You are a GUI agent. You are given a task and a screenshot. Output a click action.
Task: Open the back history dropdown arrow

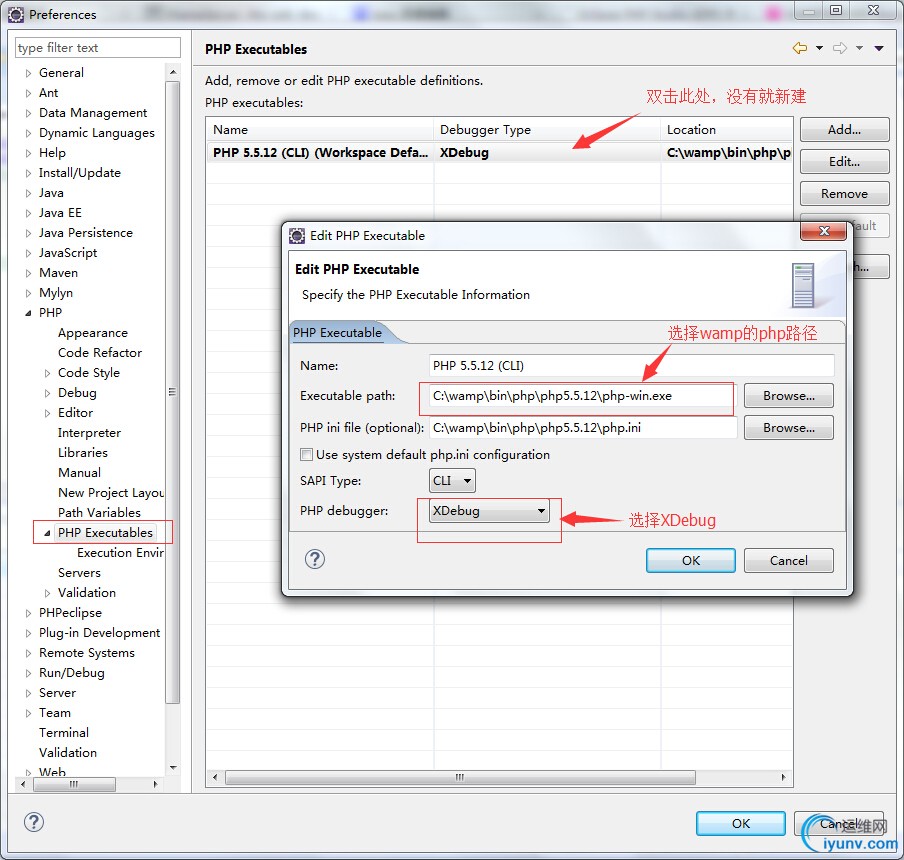point(819,48)
